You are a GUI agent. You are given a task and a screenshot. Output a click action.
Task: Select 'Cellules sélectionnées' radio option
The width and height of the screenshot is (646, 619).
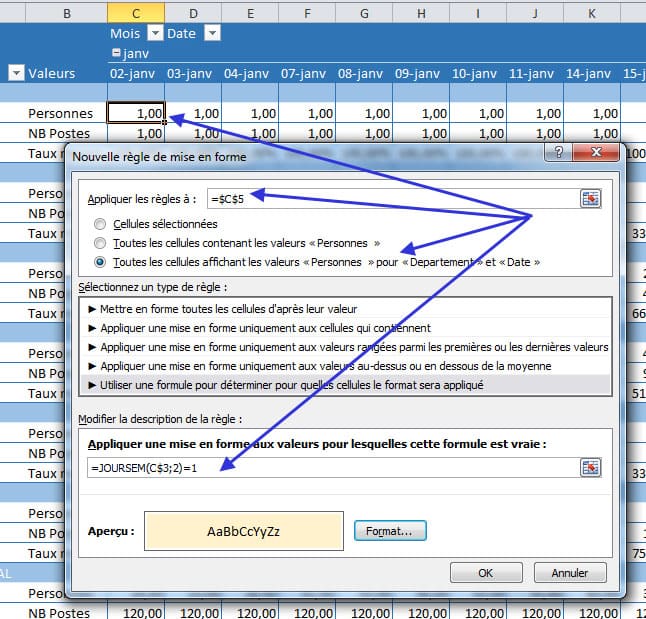(100, 224)
